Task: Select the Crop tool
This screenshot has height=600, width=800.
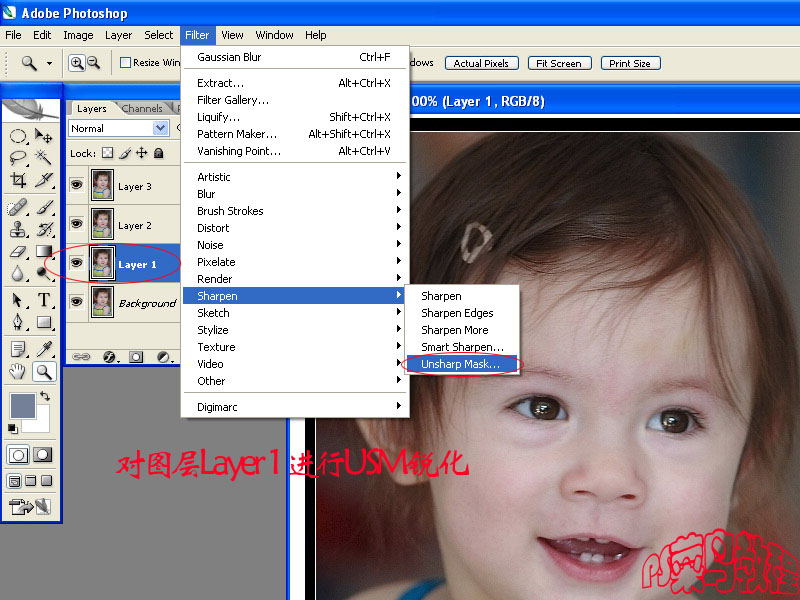Action: [18, 180]
